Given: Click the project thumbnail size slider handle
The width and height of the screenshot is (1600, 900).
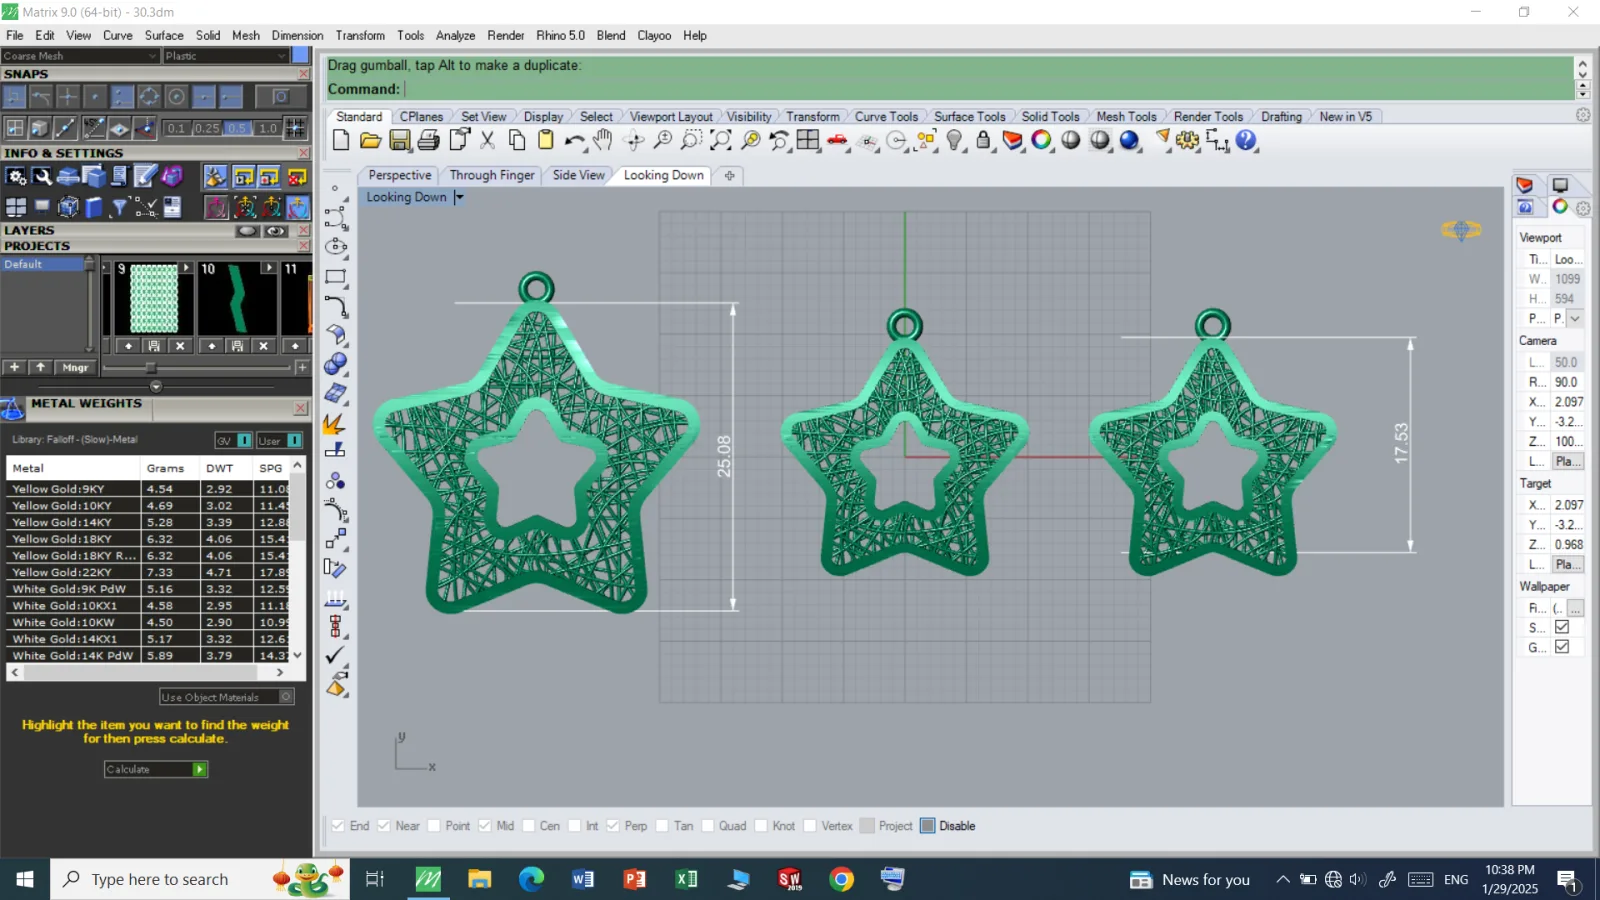Looking at the screenshot, I should tap(151, 368).
